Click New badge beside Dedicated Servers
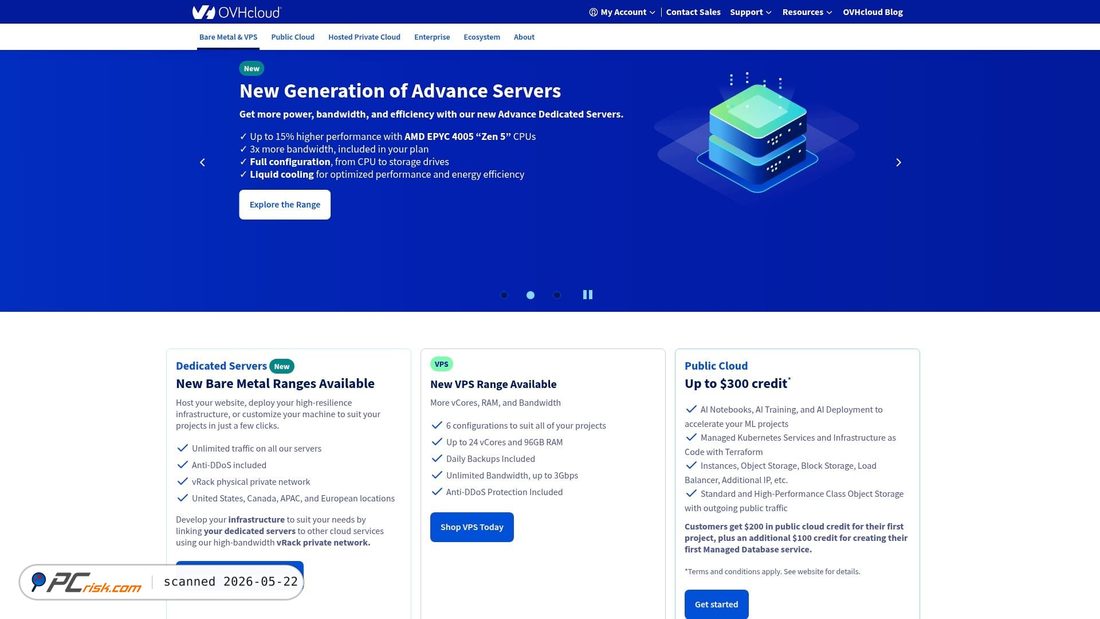This screenshot has height=619, width=1100. [x=281, y=366]
